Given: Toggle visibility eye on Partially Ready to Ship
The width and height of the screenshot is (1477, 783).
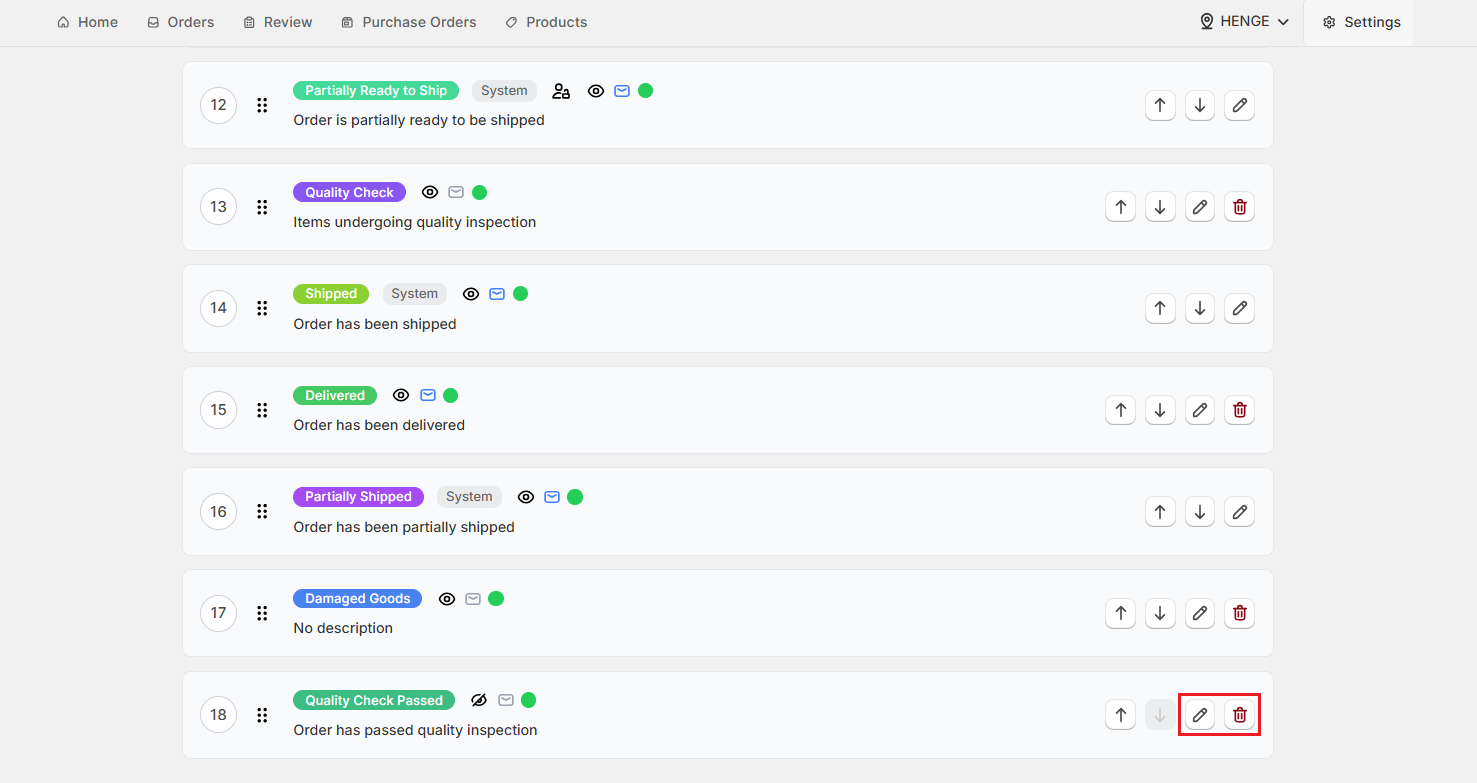Looking at the screenshot, I should click(x=596, y=91).
